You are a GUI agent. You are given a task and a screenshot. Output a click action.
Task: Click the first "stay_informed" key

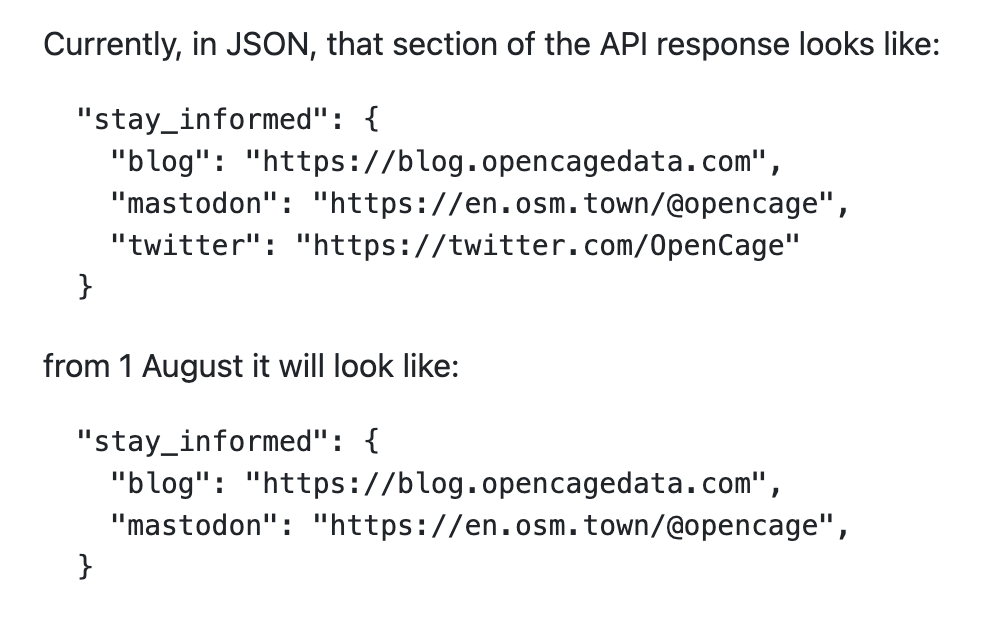(203, 120)
